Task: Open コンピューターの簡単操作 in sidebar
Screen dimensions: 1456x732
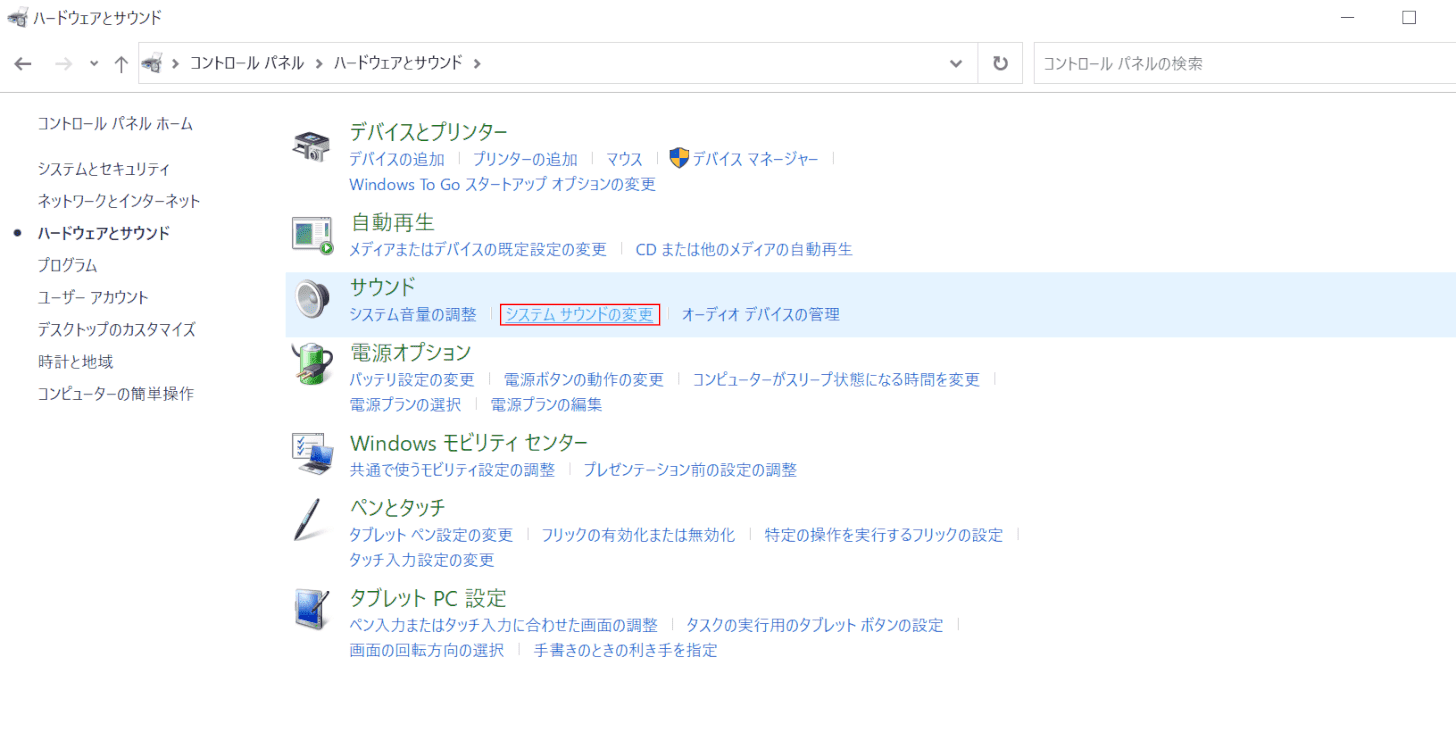Action: pos(116,393)
